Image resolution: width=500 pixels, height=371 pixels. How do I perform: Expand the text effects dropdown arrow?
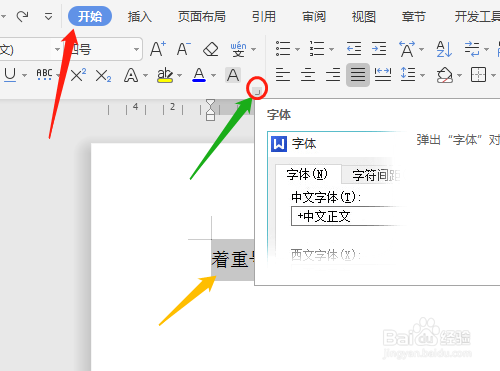point(145,75)
